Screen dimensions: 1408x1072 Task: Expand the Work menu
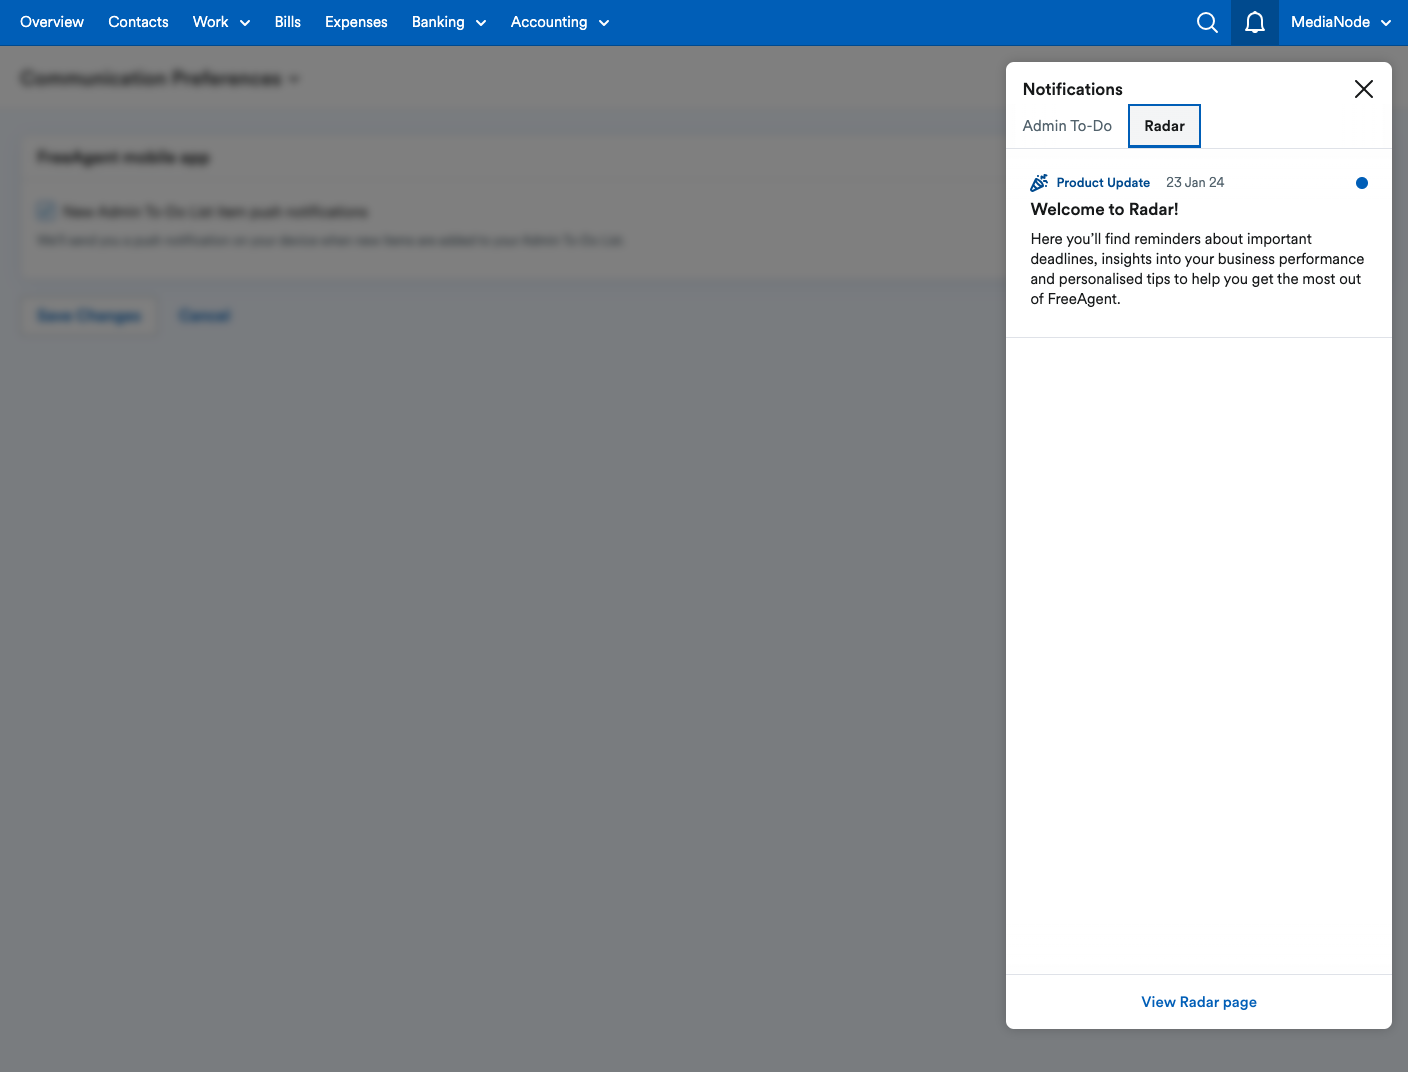click(x=221, y=22)
